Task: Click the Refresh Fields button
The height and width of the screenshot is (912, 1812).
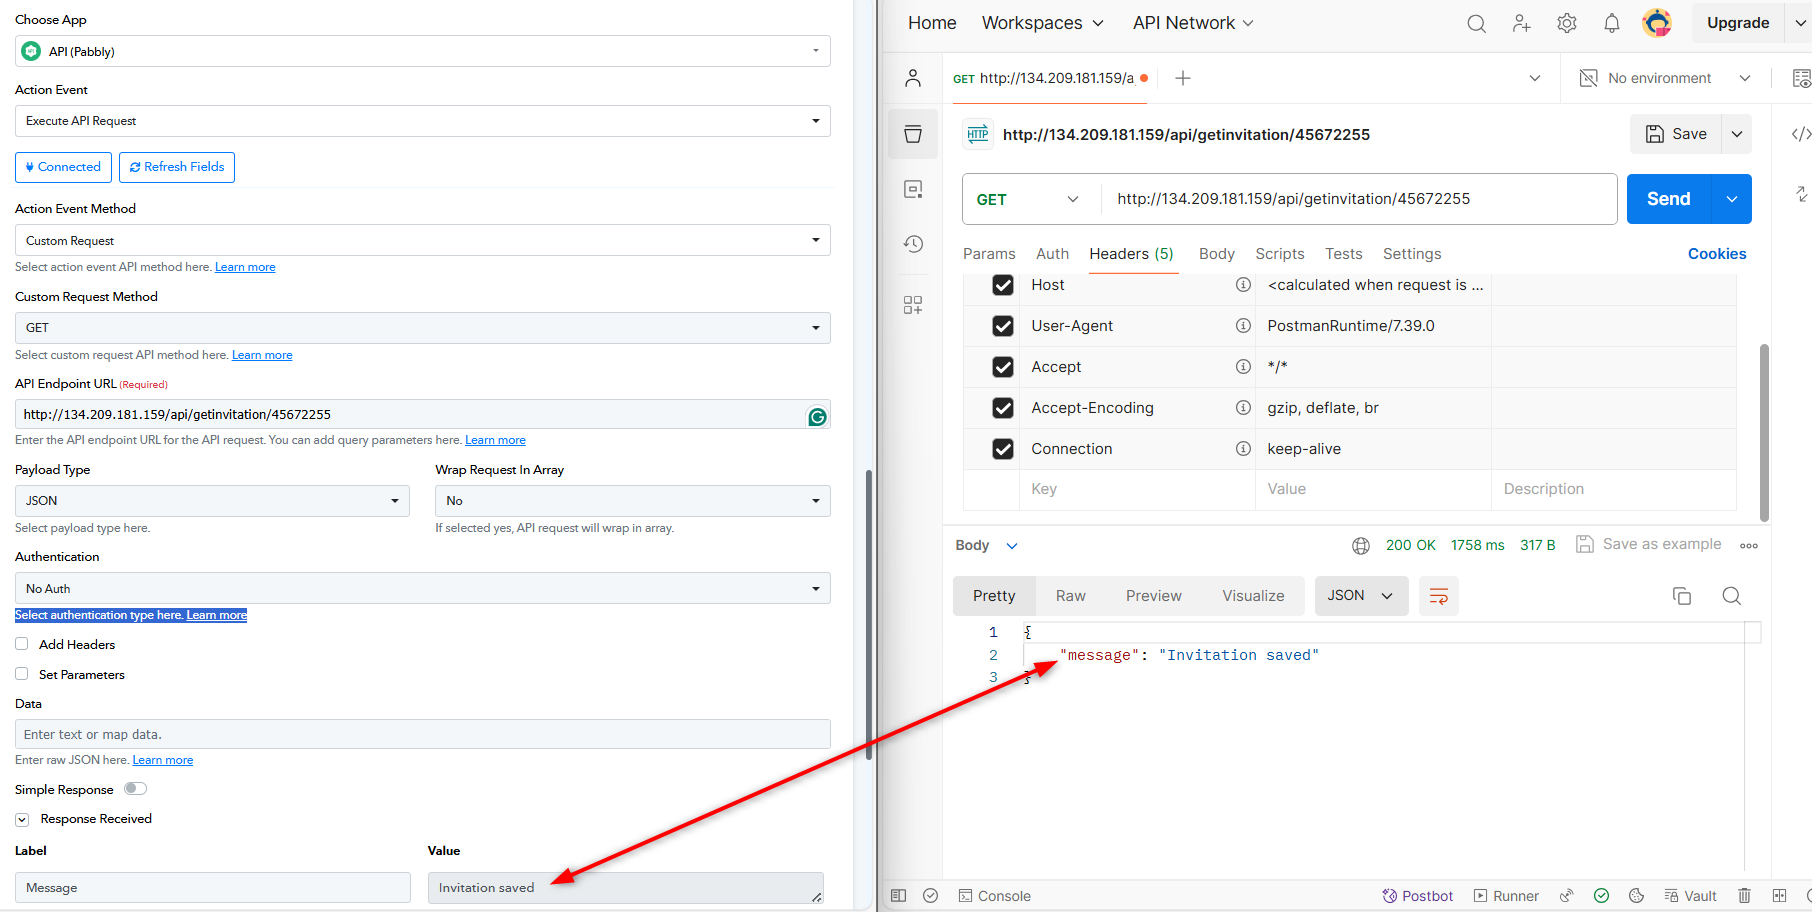Action: click(177, 167)
